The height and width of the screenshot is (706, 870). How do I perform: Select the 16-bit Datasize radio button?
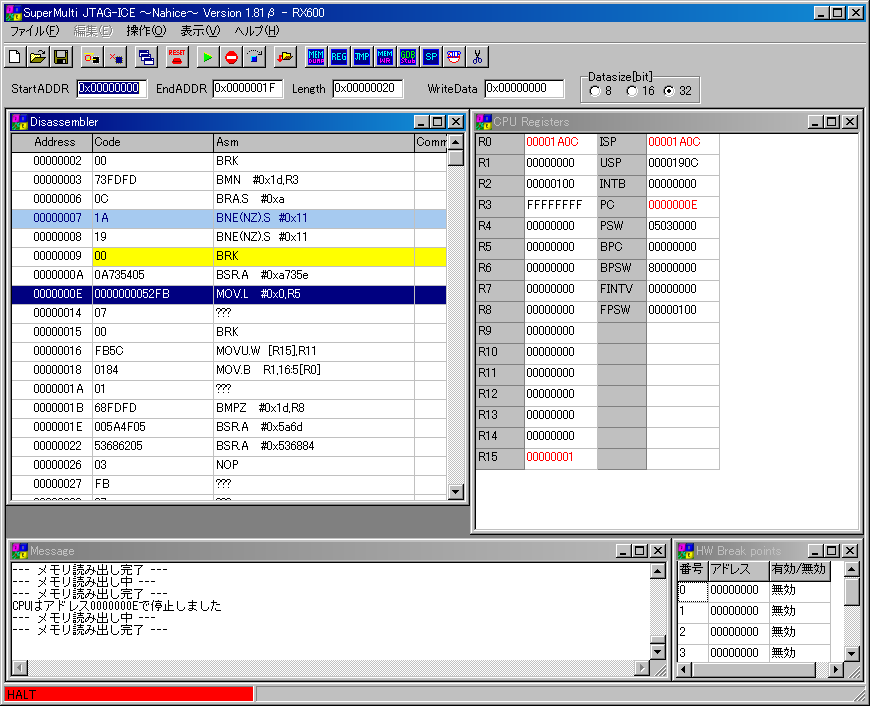pos(632,91)
